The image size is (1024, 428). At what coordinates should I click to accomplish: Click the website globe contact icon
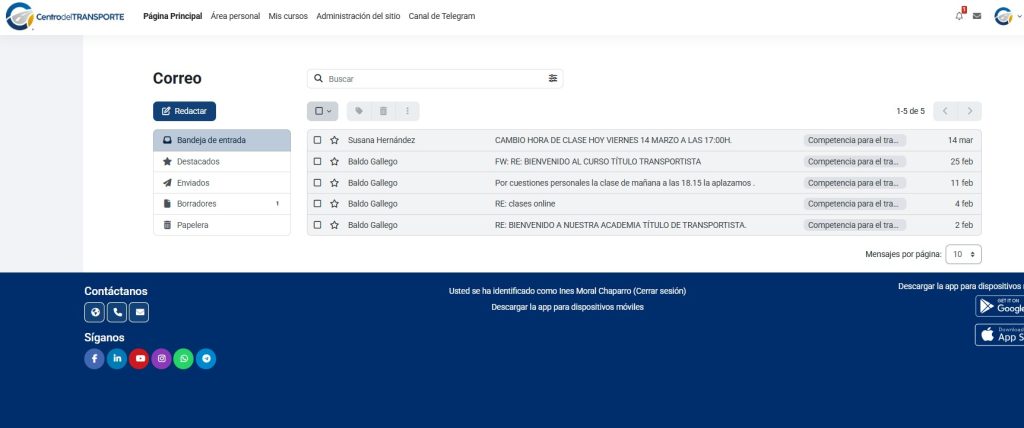pos(95,312)
